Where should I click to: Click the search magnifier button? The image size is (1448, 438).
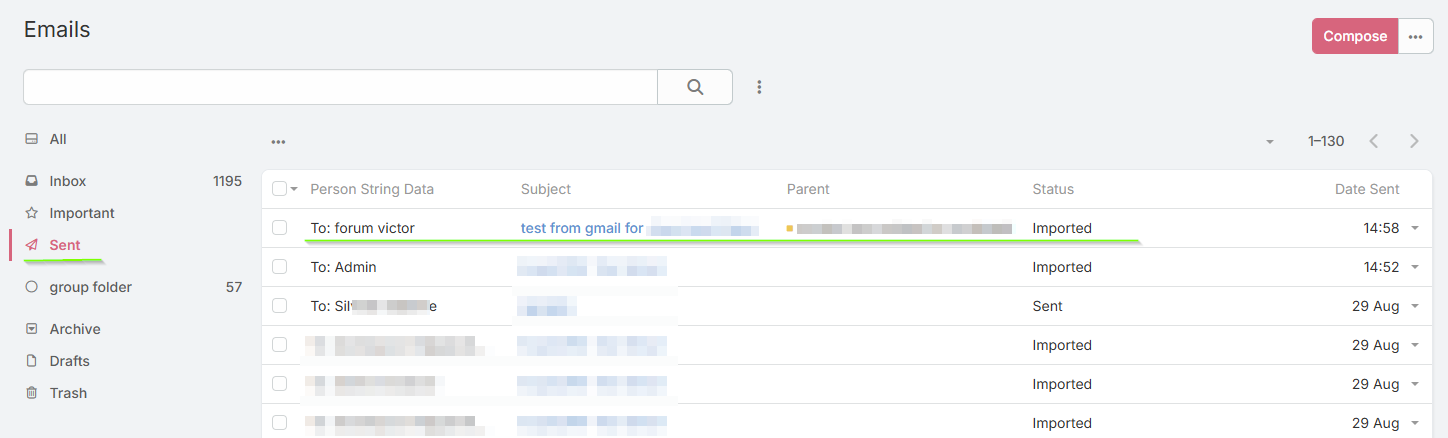(x=695, y=87)
